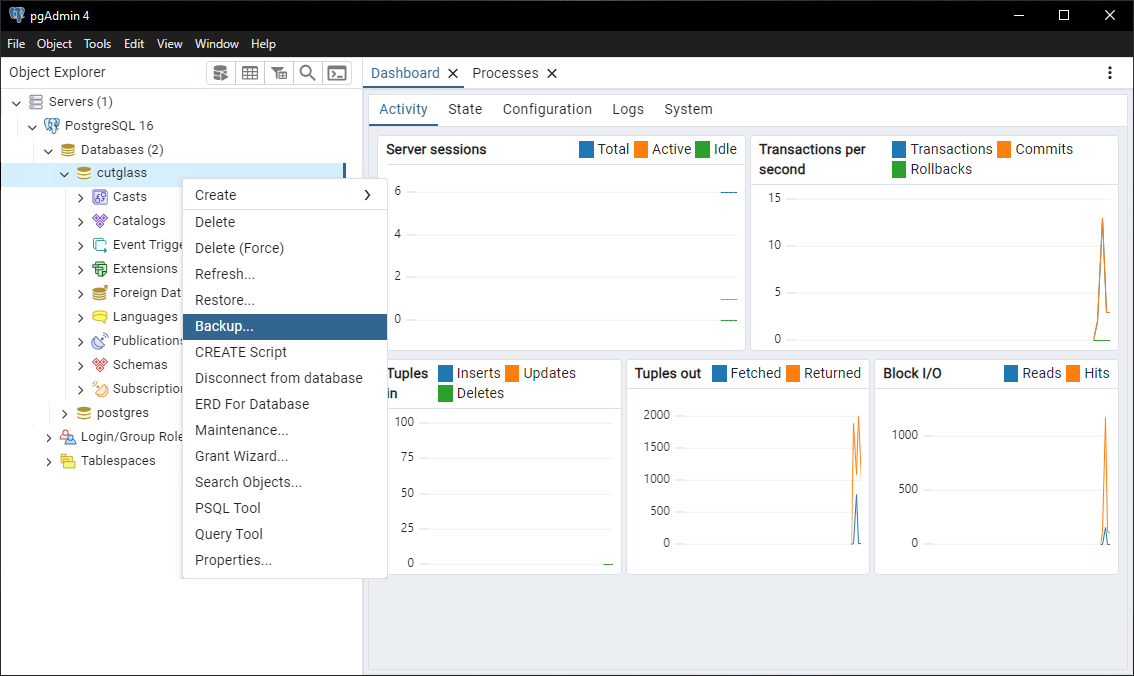Expand the postgres database node

pos(65,413)
